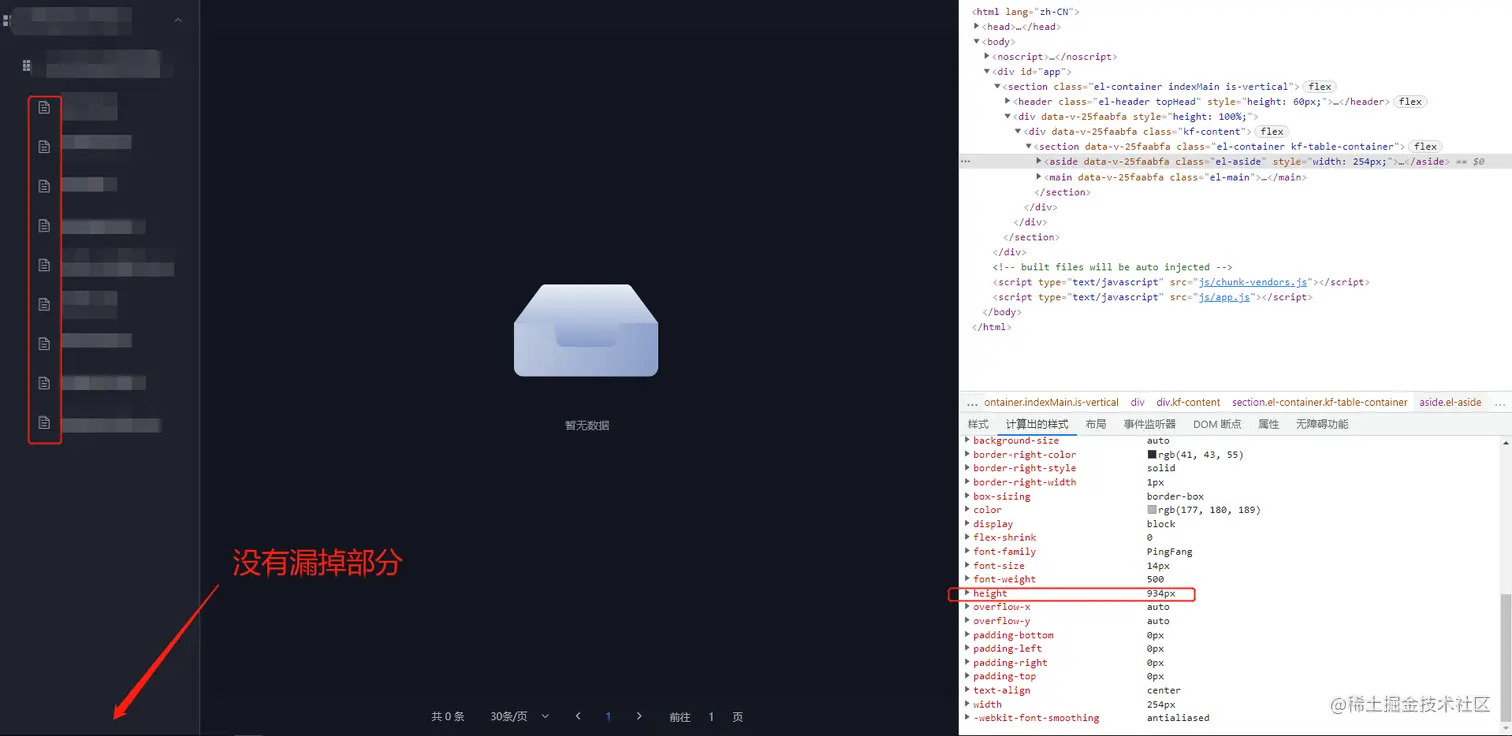The height and width of the screenshot is (736, 1512).
Task: Open the 布局 tab
Action: (x=1096, y=424)
